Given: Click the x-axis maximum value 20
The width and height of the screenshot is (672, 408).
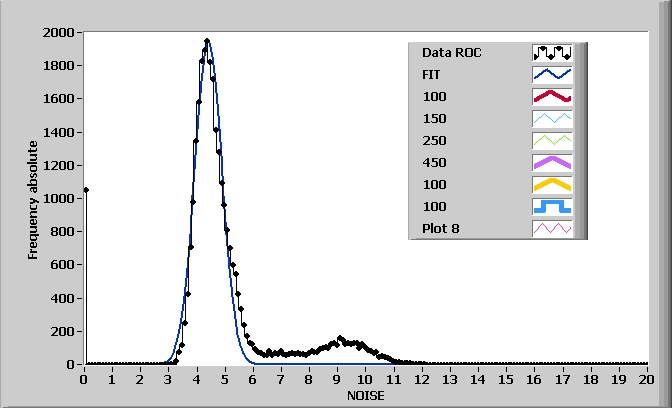Looking at the screenshot, I should [x=646, y=379].
